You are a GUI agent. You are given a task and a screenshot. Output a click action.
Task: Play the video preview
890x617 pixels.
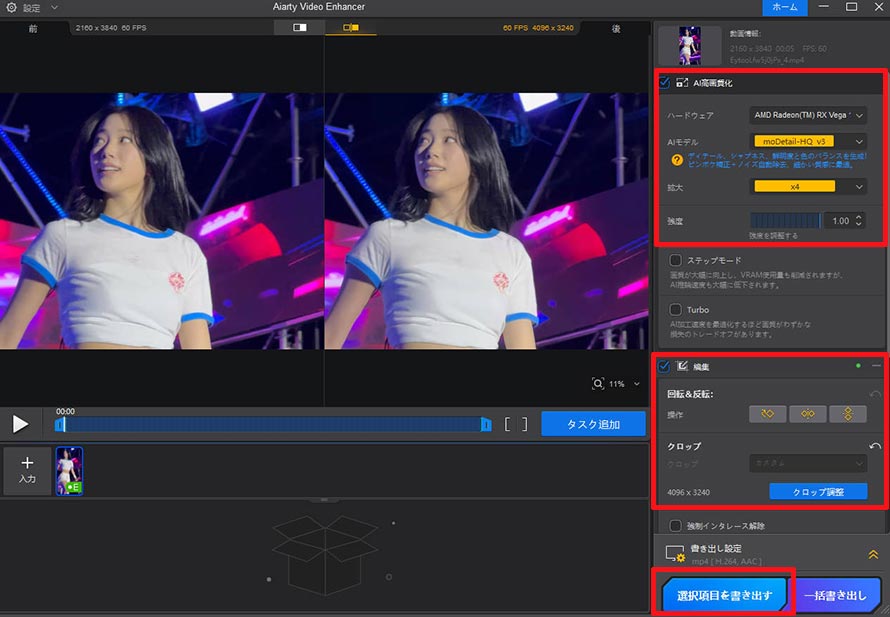(x=20, y=424)
